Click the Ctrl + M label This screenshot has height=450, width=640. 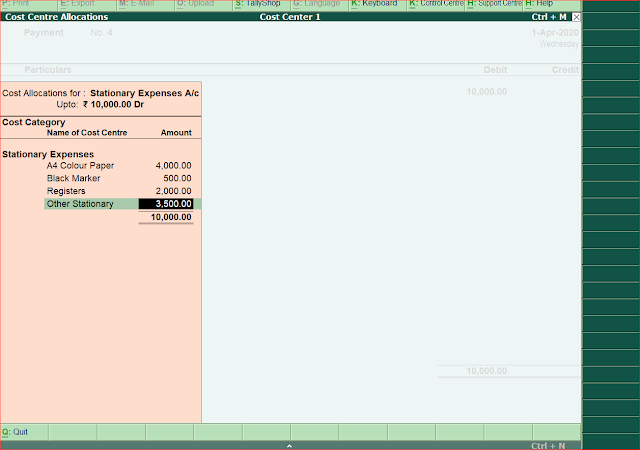click(549, 17)
